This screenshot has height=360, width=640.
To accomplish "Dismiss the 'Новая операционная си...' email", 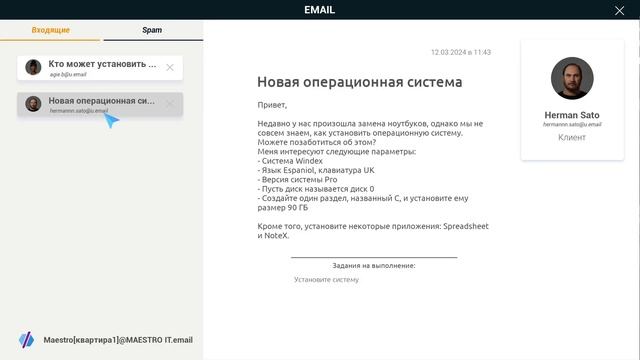I will [x=170, y=104].
